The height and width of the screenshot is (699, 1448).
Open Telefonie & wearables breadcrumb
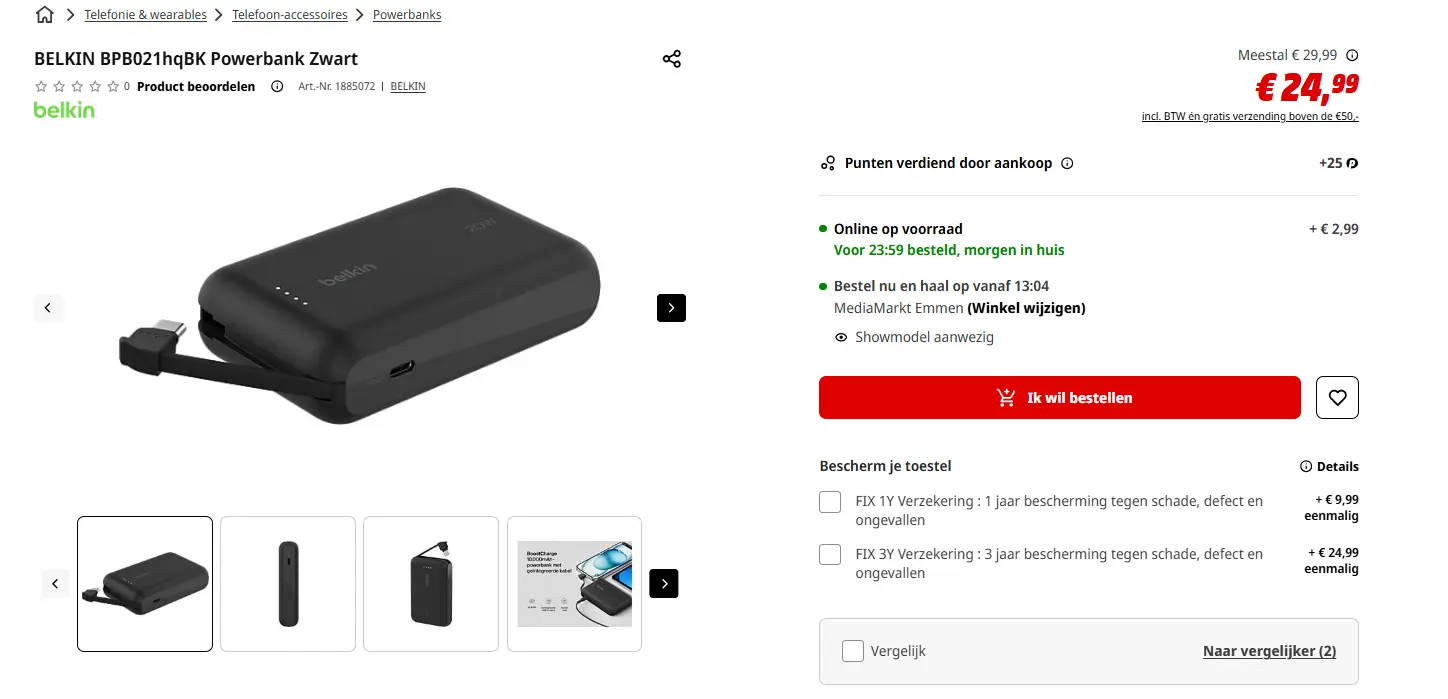click(145, 15)
